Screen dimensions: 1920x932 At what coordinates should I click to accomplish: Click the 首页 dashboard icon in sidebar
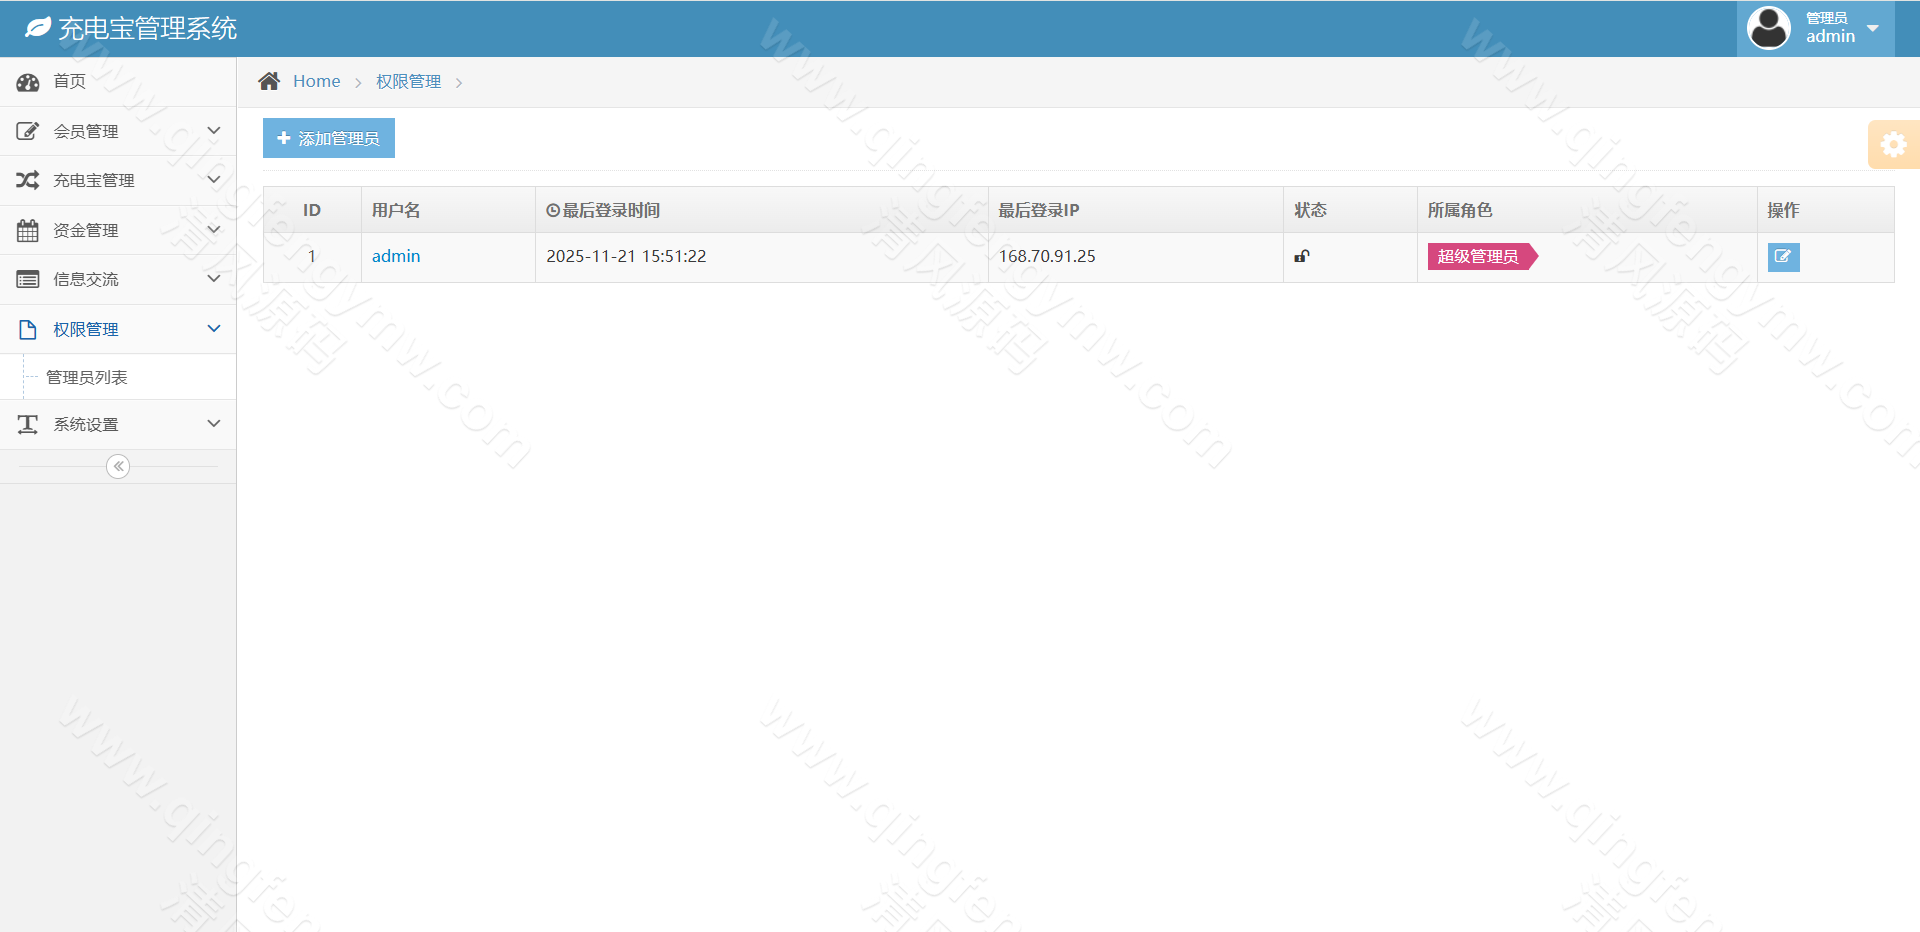point(28,82)
